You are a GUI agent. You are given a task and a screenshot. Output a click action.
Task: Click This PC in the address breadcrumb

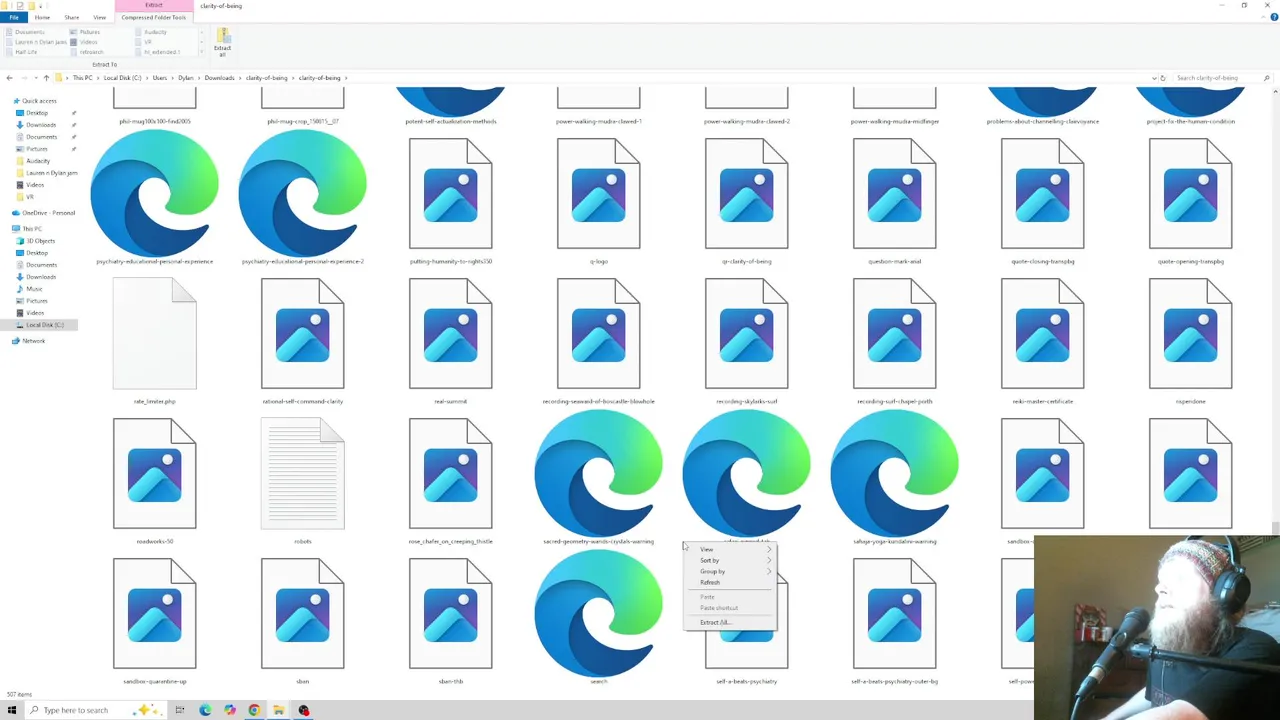coord(83,78)
